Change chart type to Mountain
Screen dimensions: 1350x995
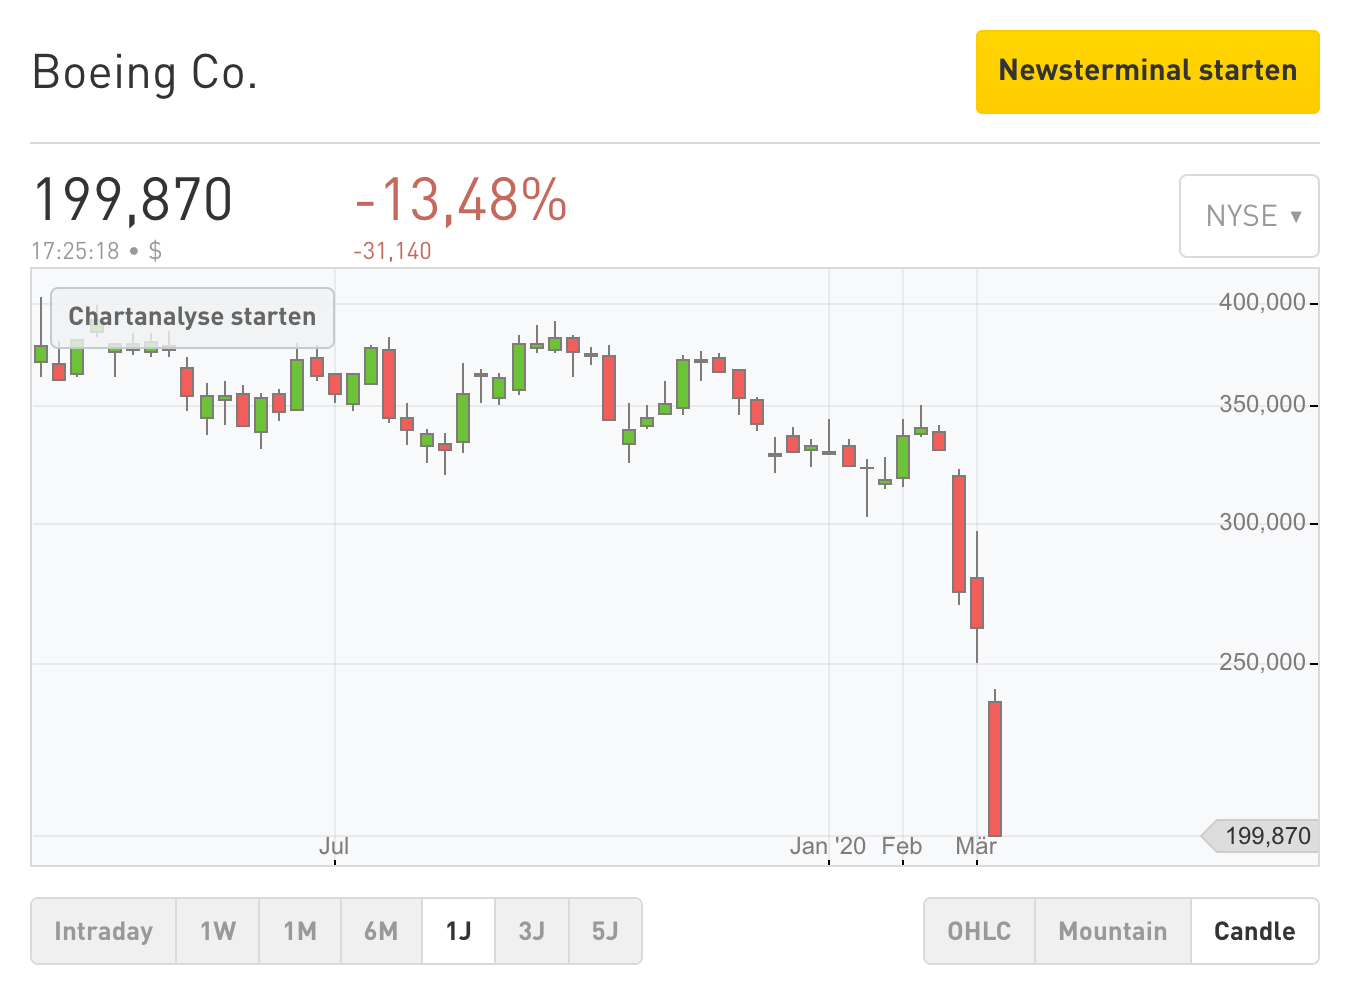(x=1112, y=931)
